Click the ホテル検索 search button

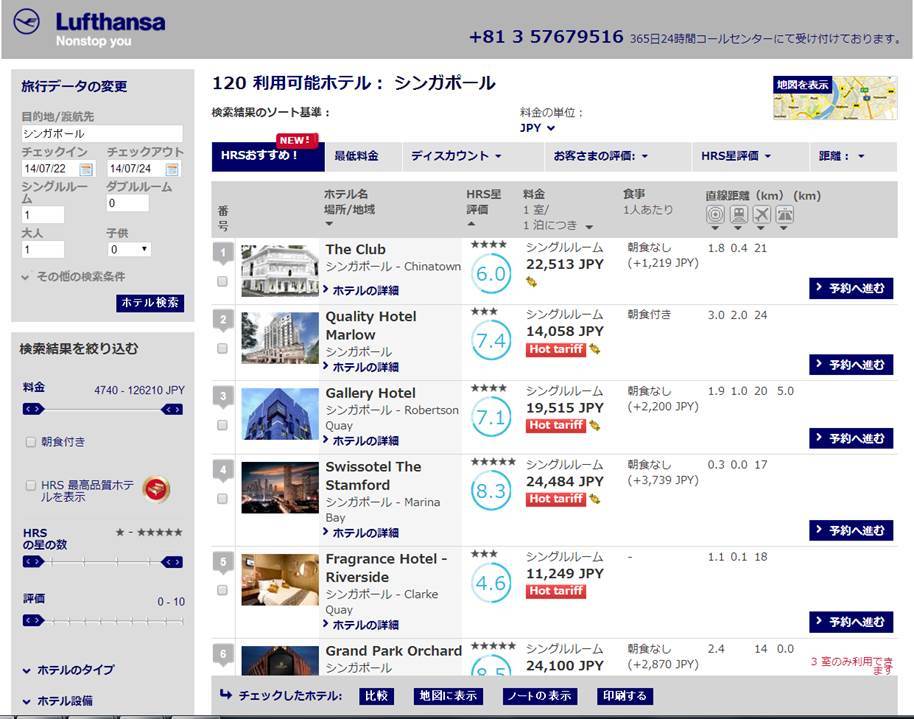pyautogui.click(x=150, y=303)
